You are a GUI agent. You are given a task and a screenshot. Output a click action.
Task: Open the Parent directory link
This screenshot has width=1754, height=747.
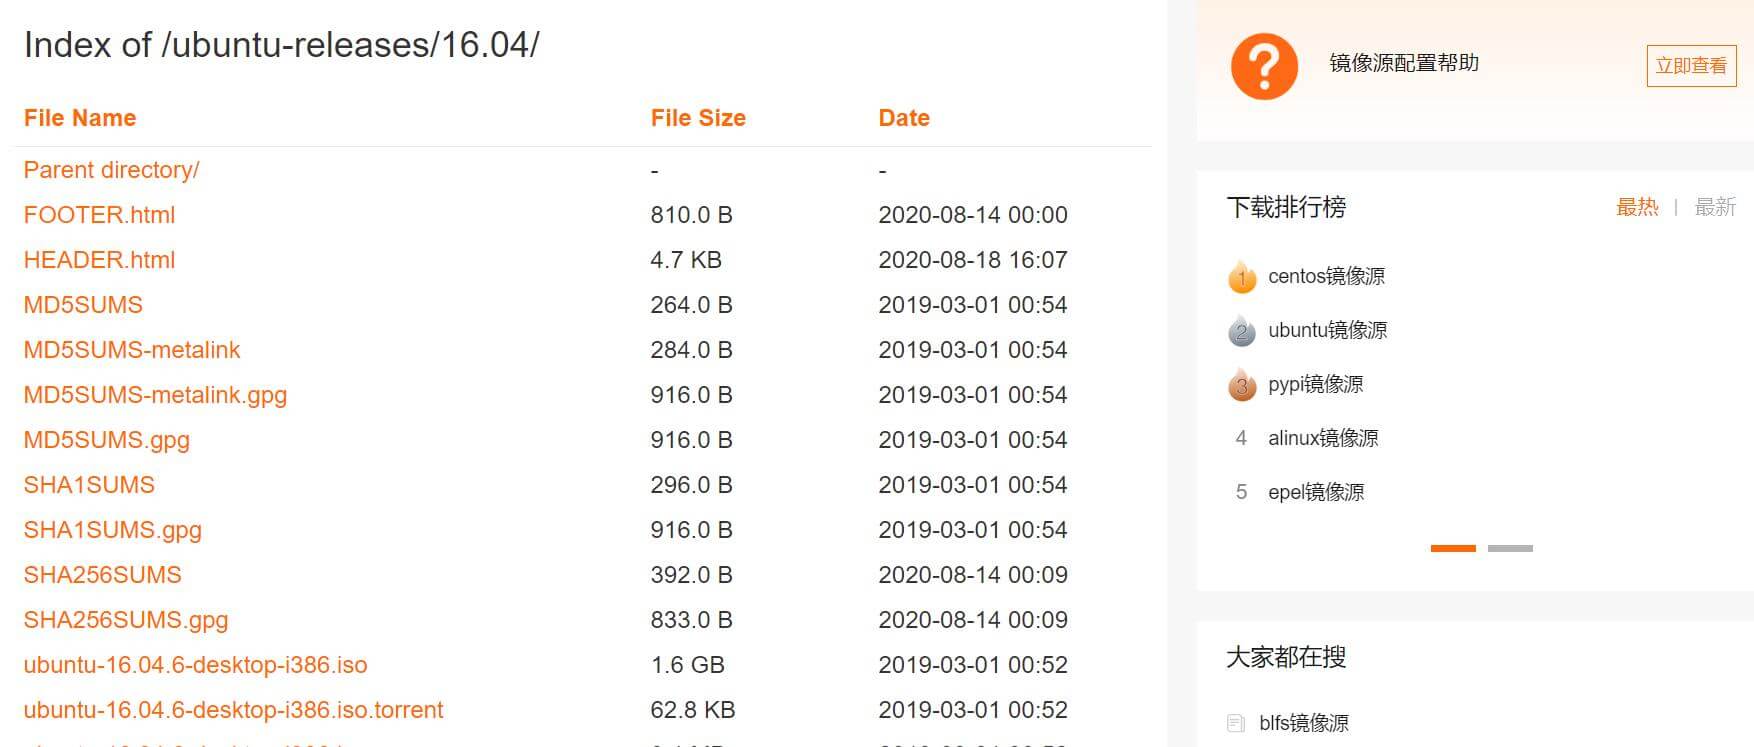(x=111, y=170)
